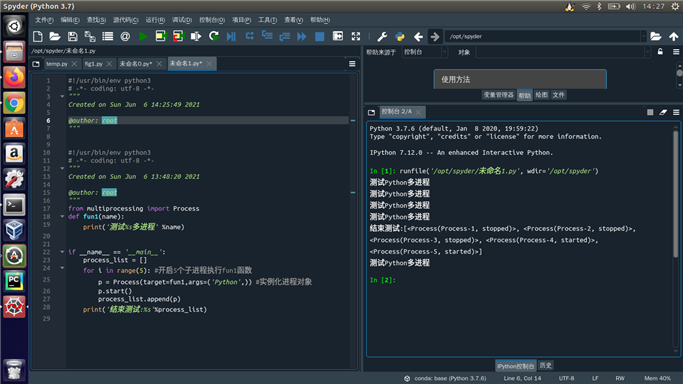
Task: Step into the function in debugger
Action: tap(267, 36)
